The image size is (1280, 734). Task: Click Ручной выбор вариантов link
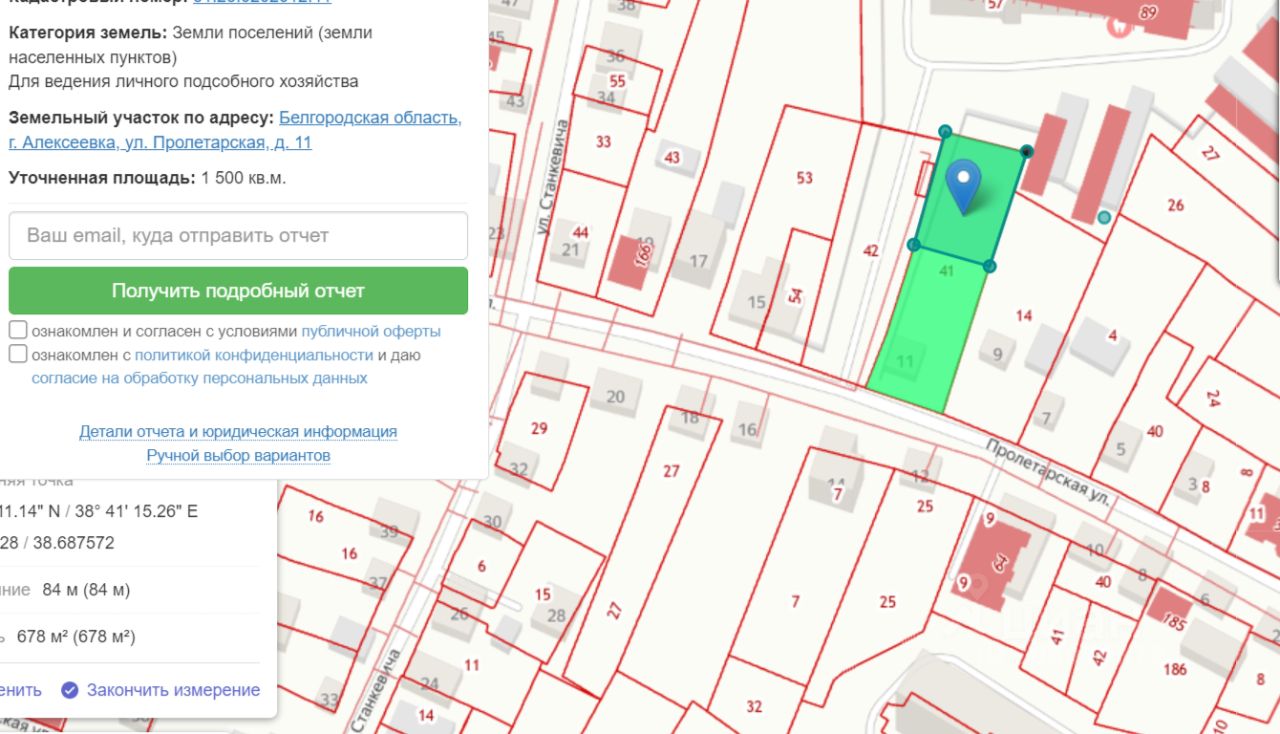(x=238, y=456)
